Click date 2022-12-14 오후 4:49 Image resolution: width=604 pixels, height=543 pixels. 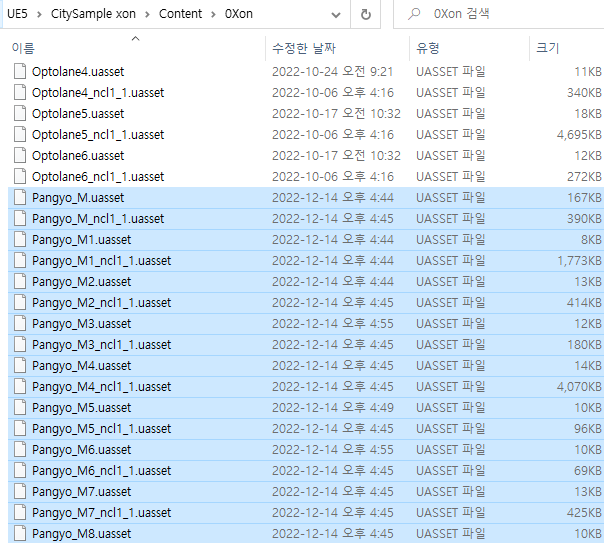(333, 407)
